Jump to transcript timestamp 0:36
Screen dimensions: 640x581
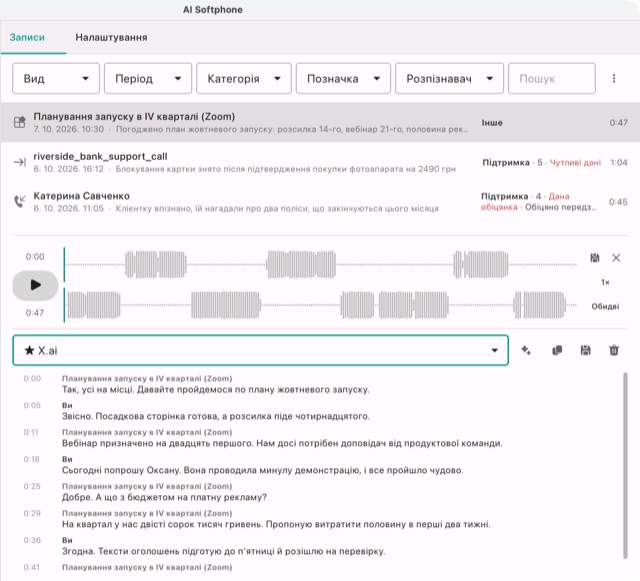32,540
